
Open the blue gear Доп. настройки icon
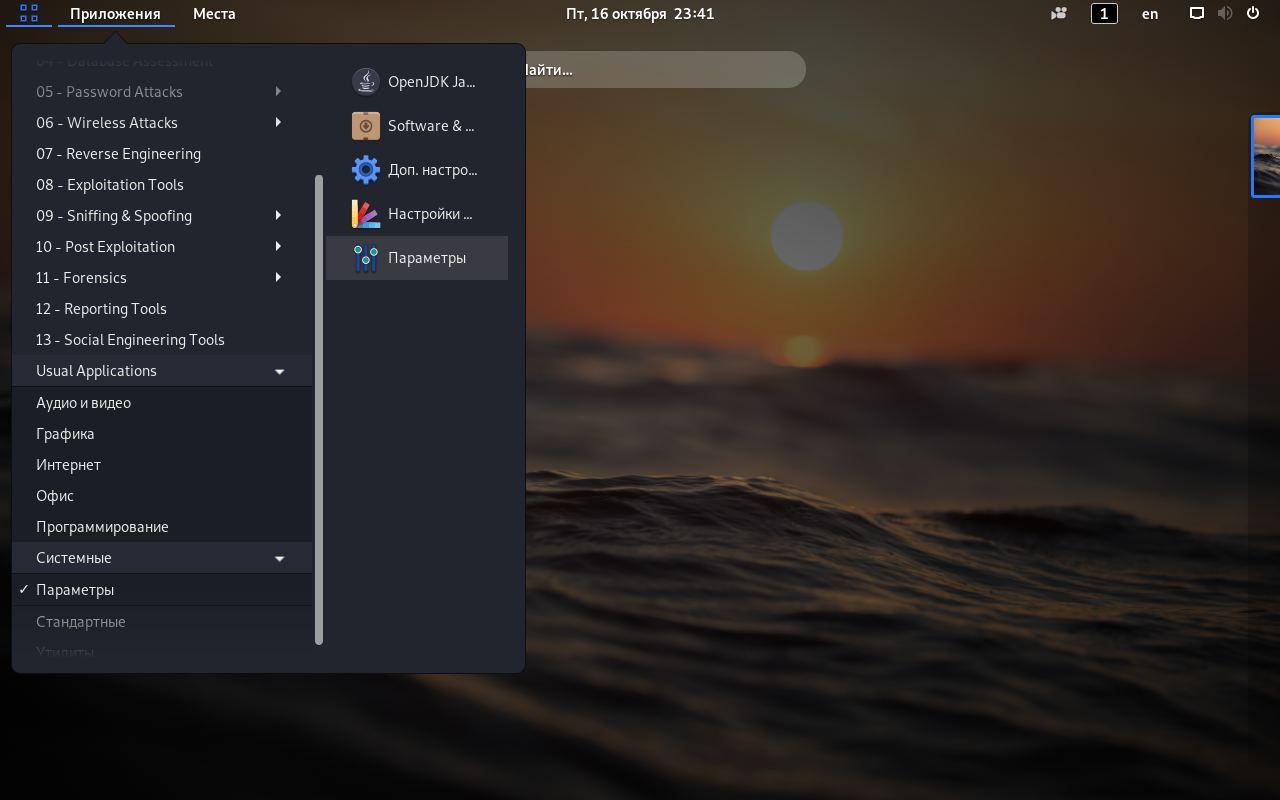[x=366, y=170]
